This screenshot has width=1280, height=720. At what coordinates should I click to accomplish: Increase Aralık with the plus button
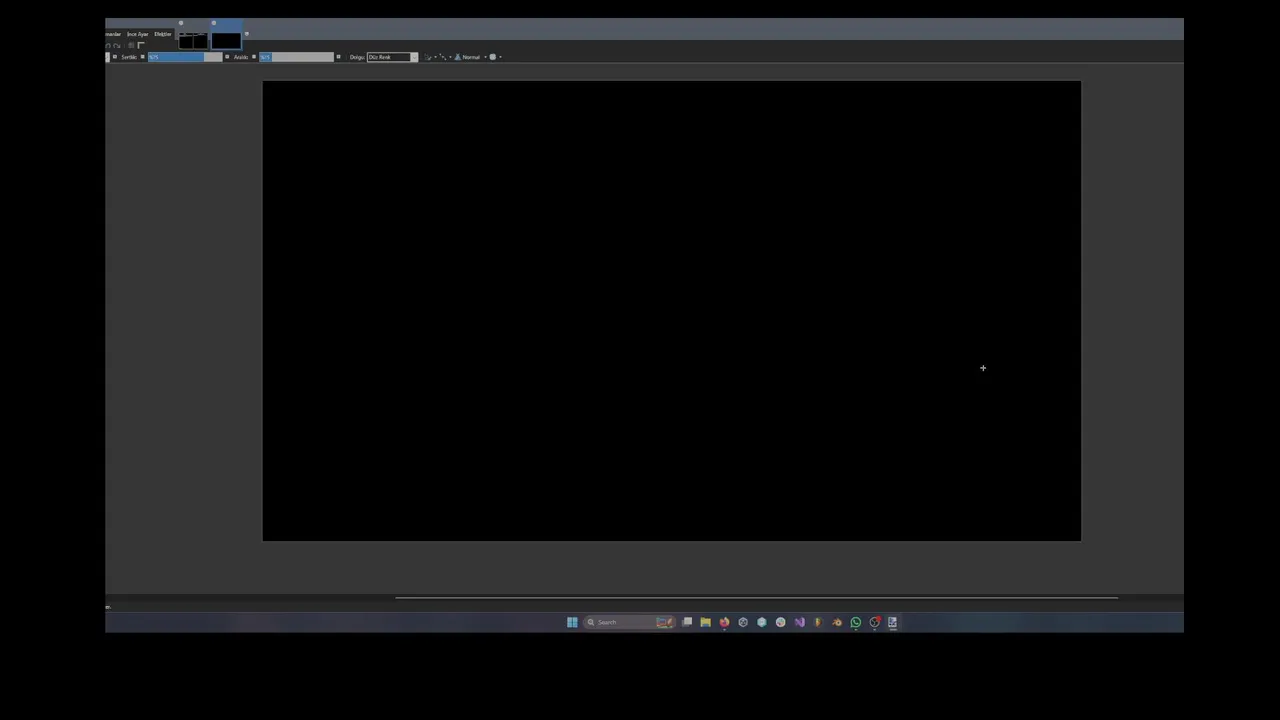[339, 57]
